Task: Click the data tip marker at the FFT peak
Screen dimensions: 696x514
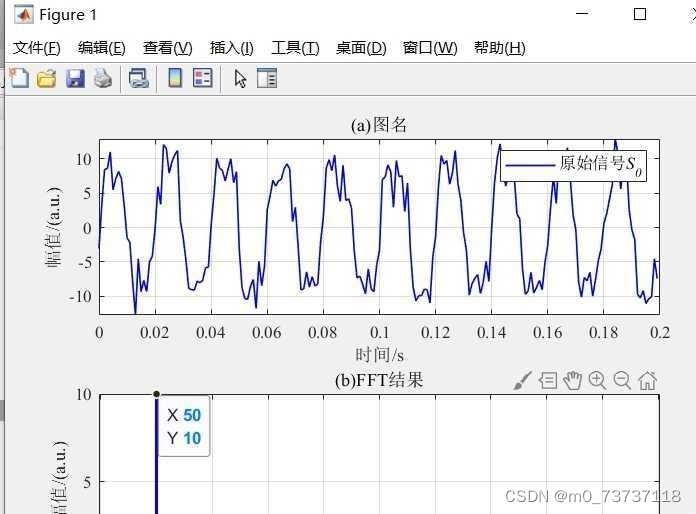Action: tap(156, 394)
